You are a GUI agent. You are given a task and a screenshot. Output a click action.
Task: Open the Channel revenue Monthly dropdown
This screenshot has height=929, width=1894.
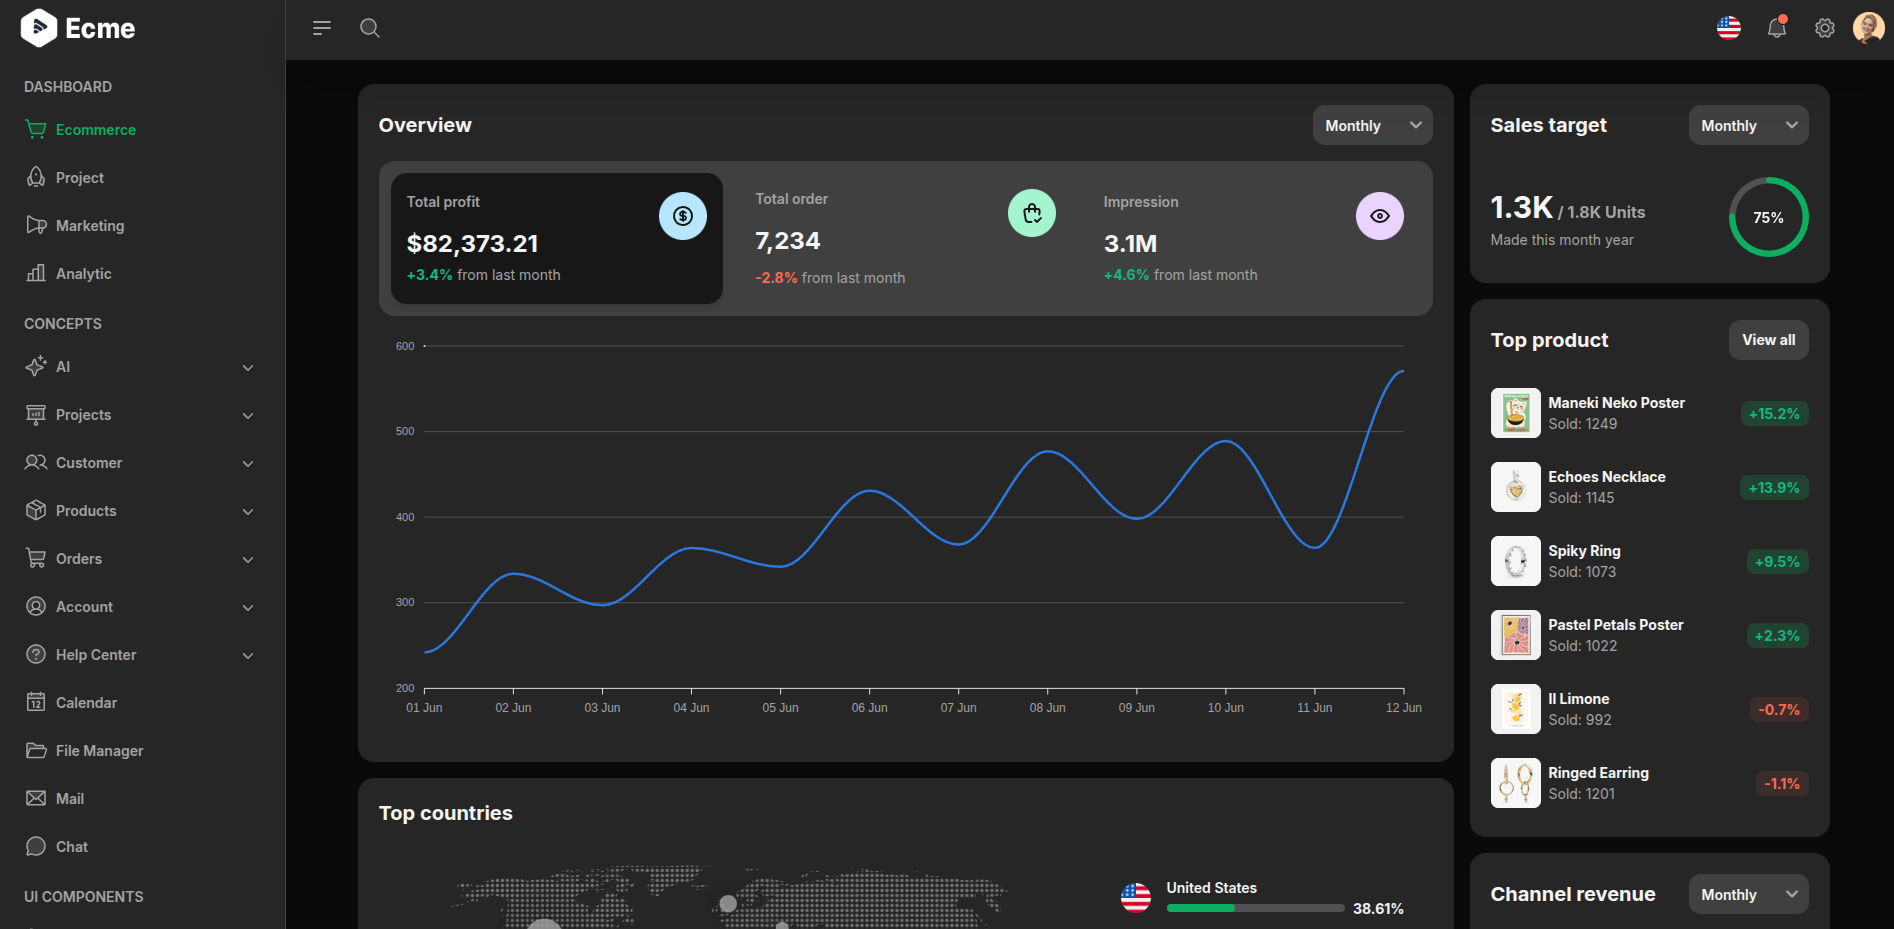tap(1748, 894)
